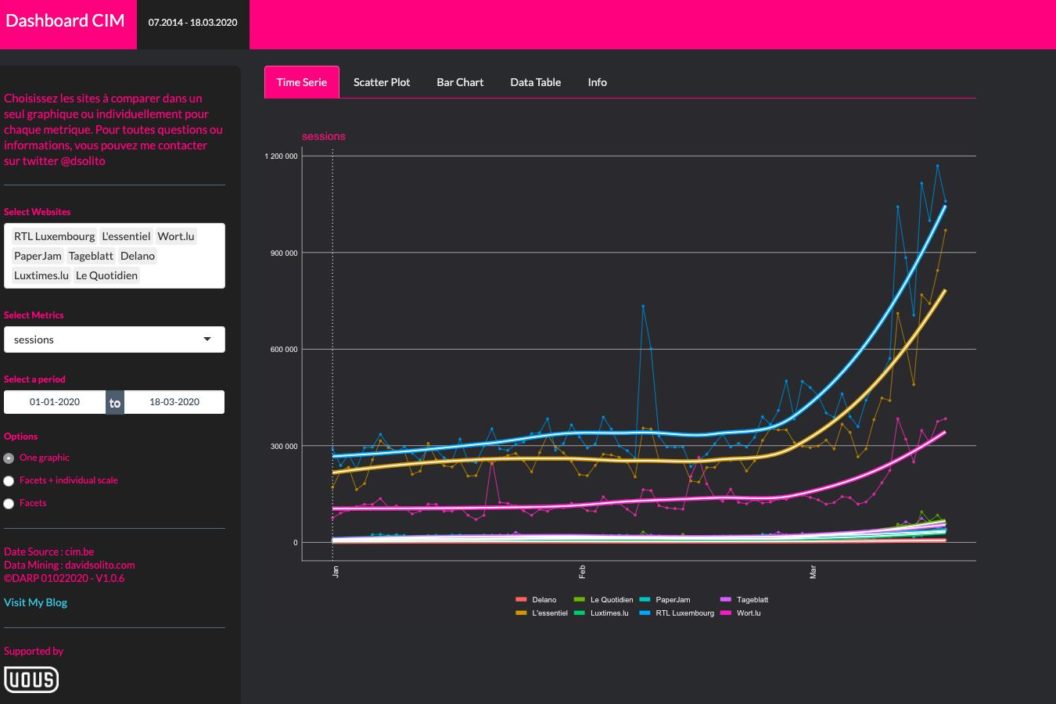
Task: Choose Facets + individual scale option
Action: (9, 481)
